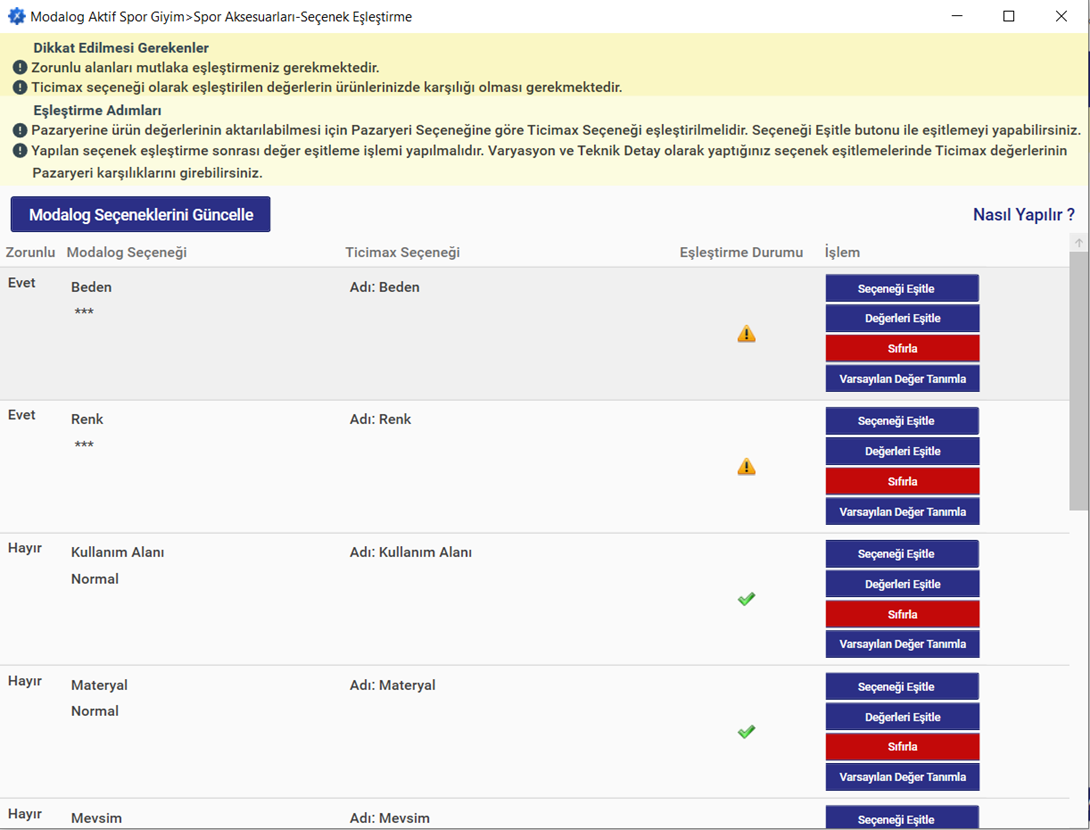
Task: Click the scrollbar up arrow
Action: pyautogui.click(x=1078, y=243)
